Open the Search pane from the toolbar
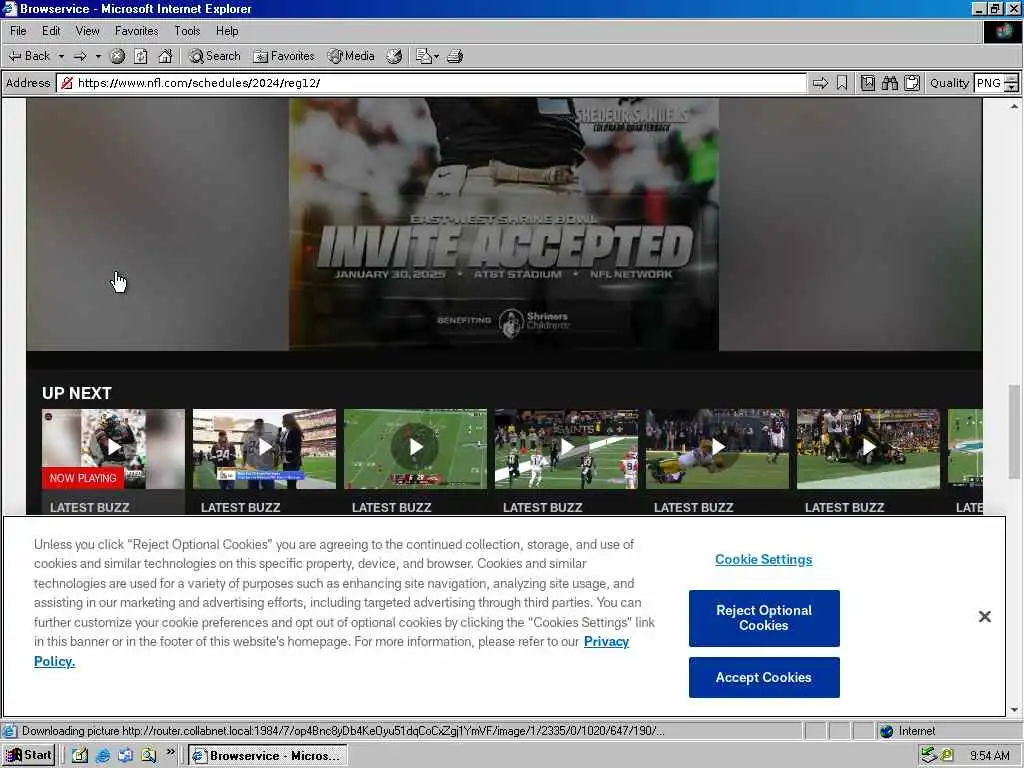Image resolution: width=1024 pixels, height=768 pixels. pos(215,56)
